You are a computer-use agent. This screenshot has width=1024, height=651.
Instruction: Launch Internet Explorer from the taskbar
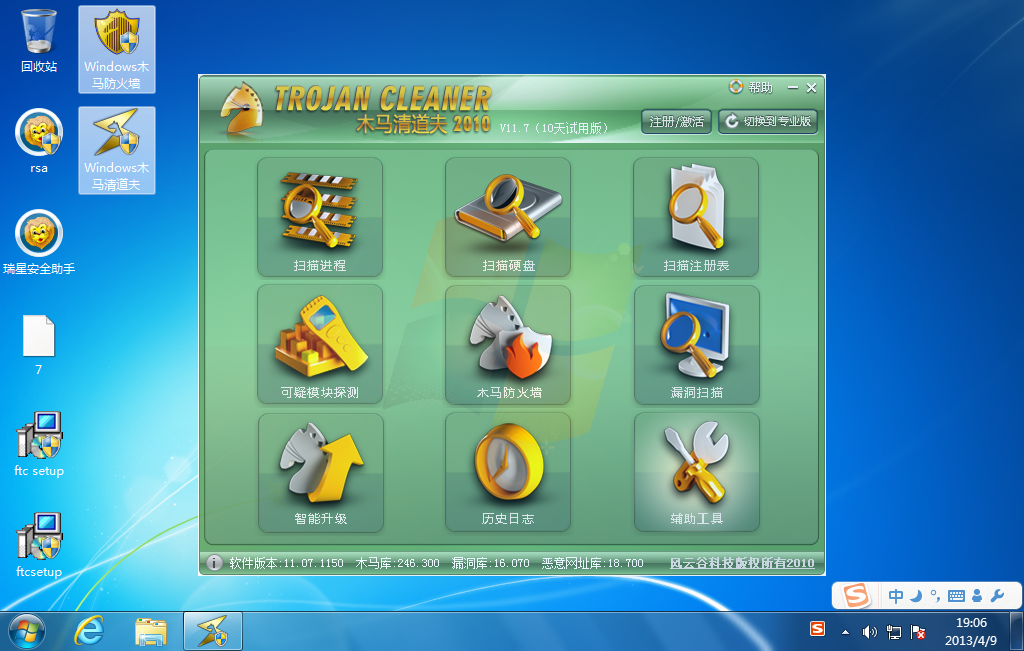pos(89,631)
